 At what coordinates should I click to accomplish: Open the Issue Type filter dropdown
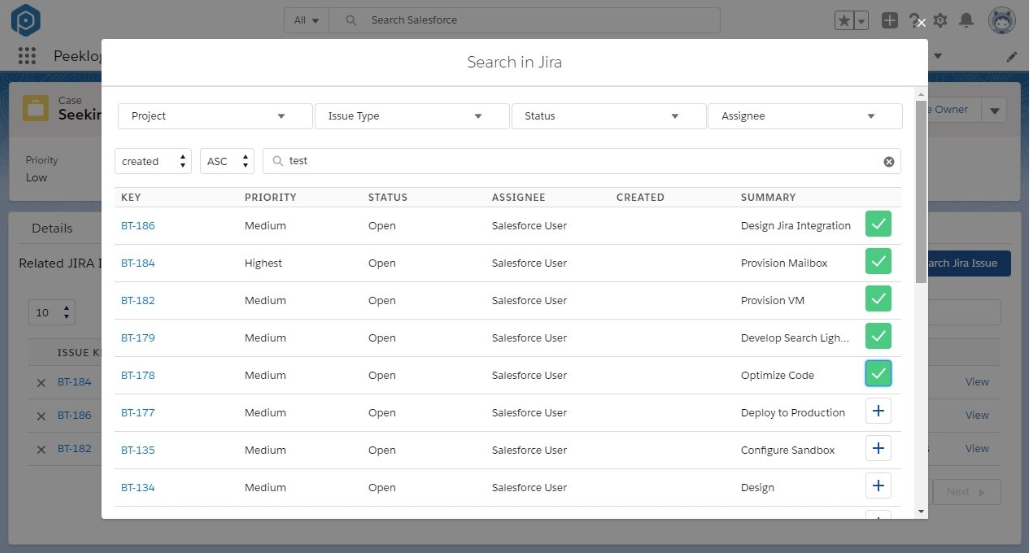pos(412,116)
